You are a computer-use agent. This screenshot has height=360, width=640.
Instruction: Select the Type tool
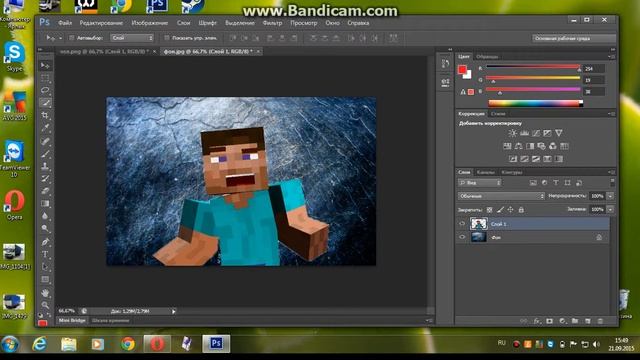(45, 254)
